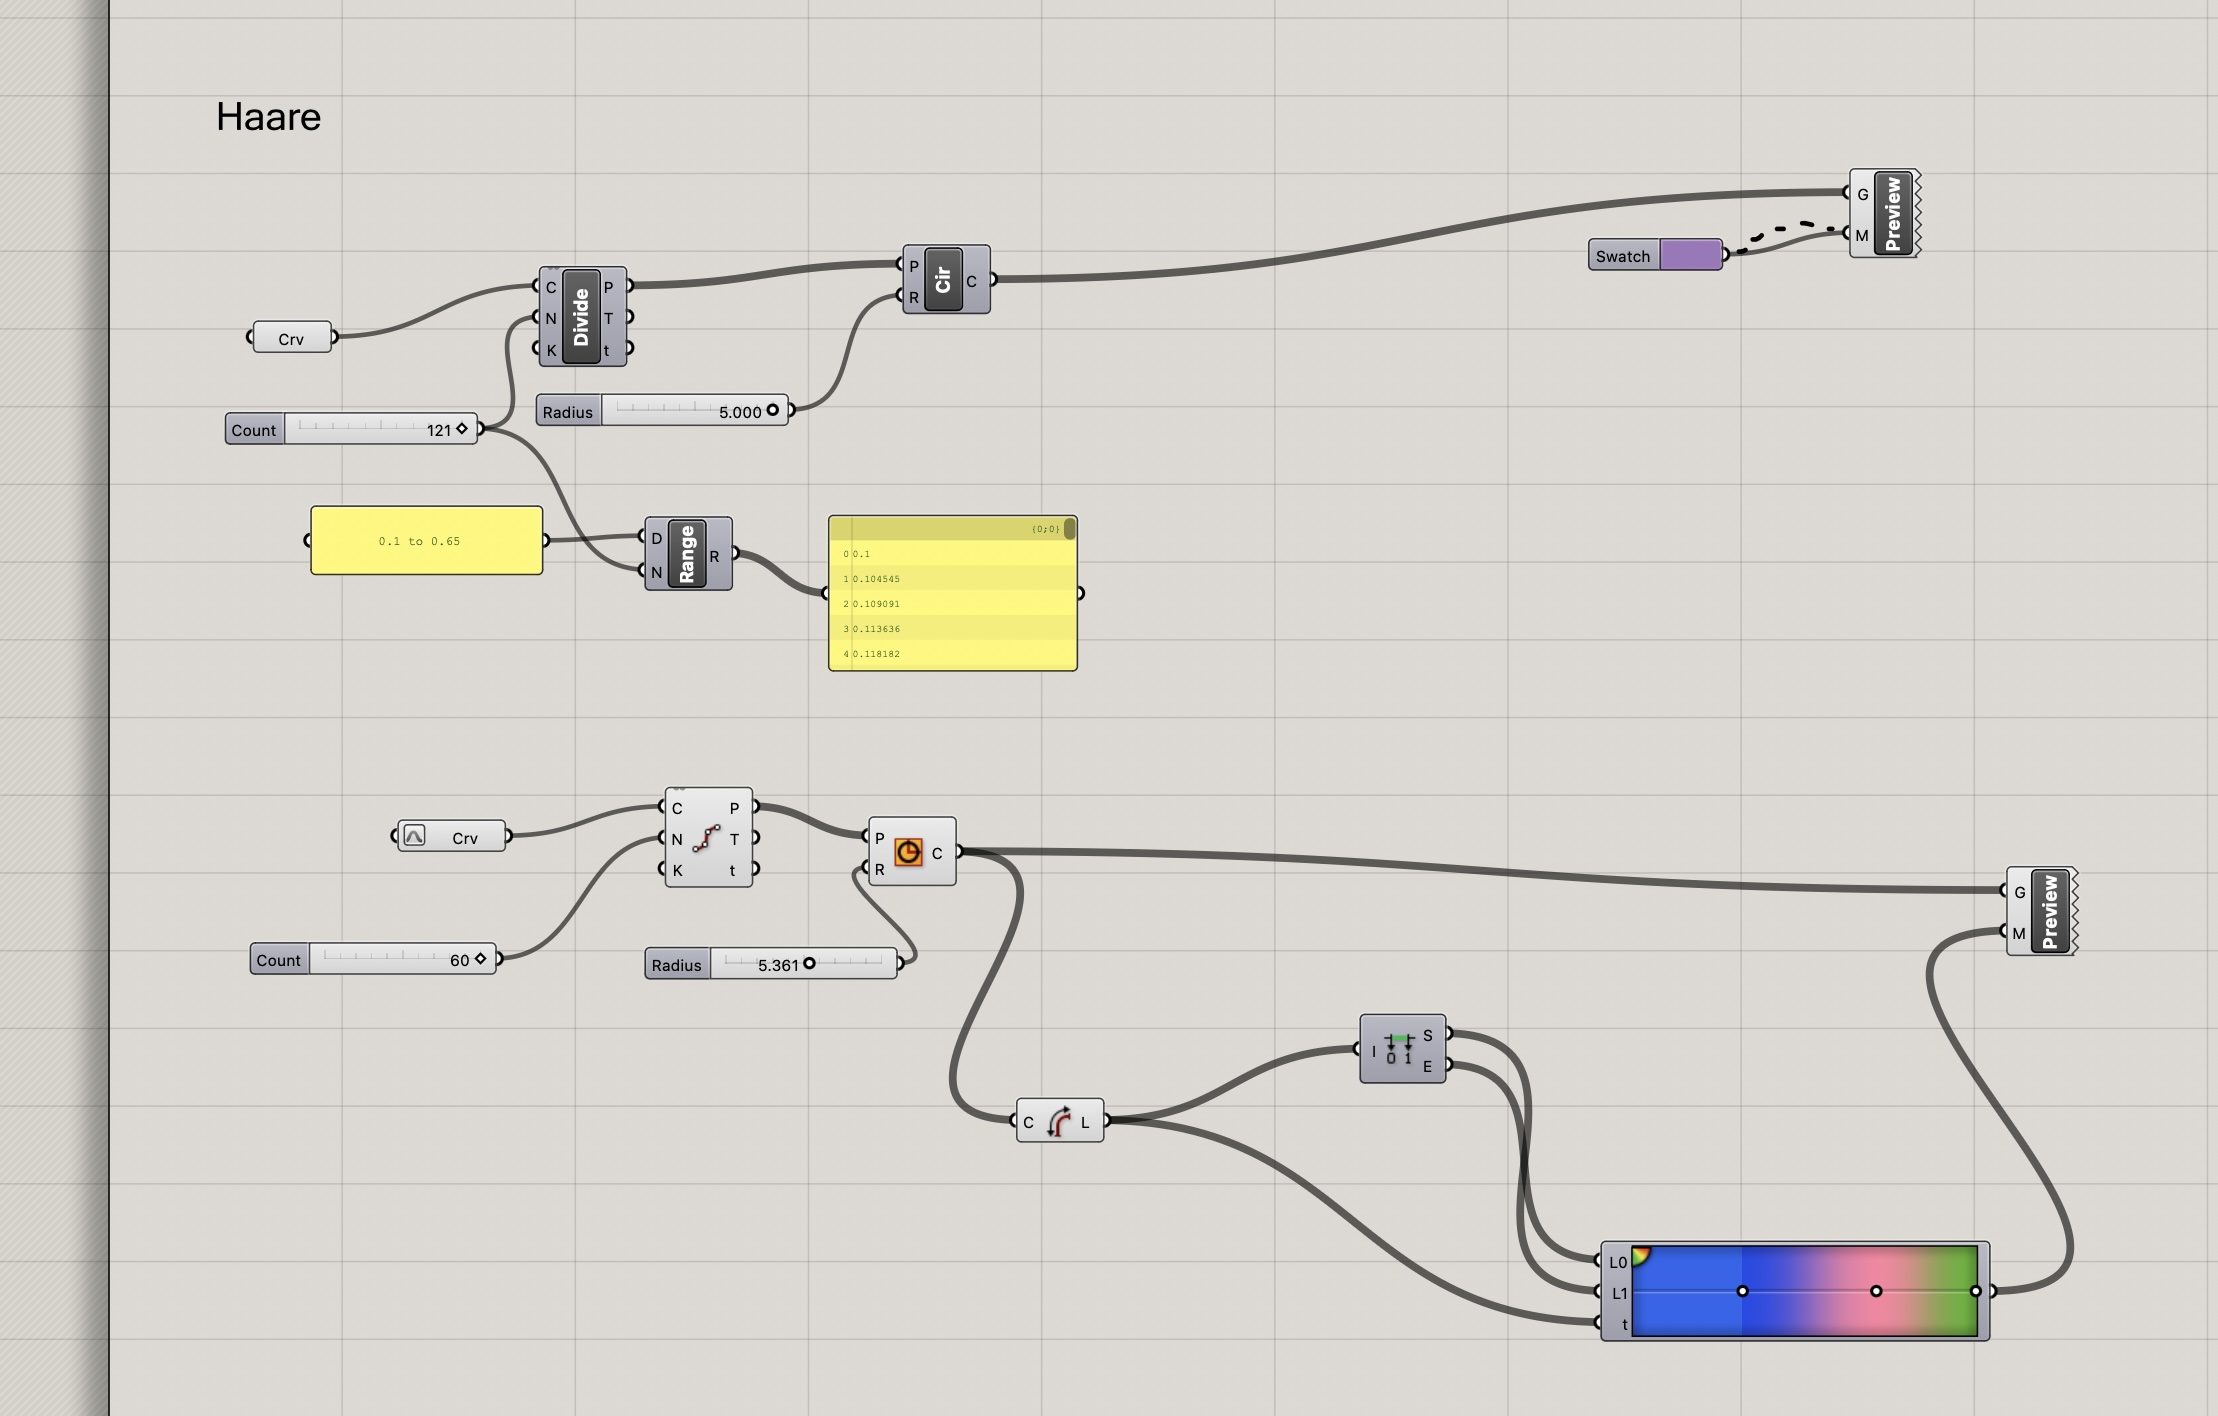The image size is (2218, 1416).
Task: Click the Cir circle component icon
Action: (x=943, y=280)
